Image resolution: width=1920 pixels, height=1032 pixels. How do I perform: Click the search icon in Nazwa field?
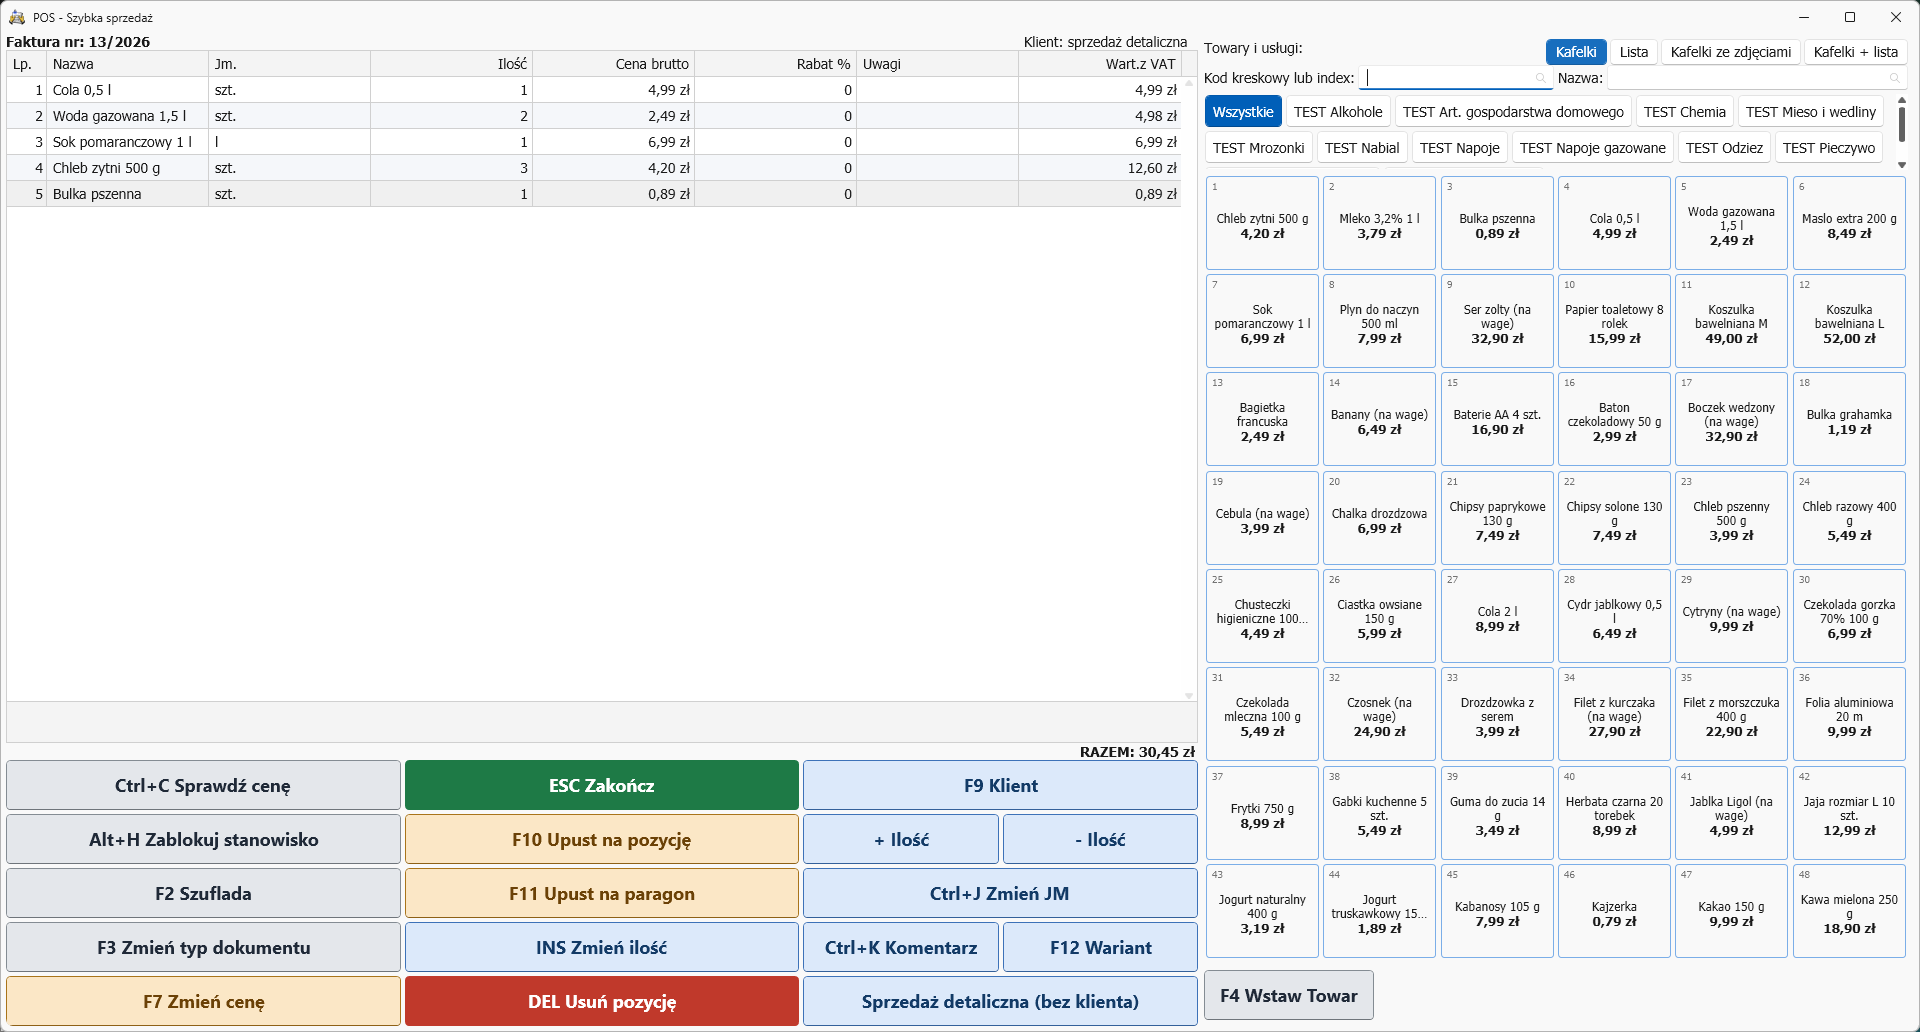point(1894,78)
